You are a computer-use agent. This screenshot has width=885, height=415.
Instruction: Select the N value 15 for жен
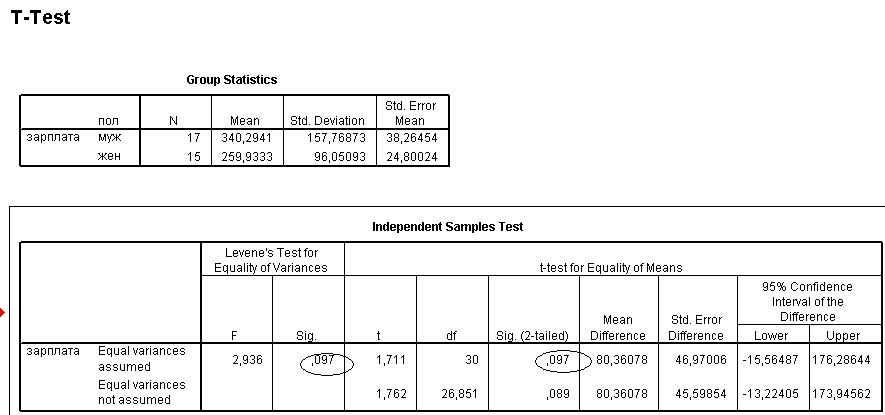click(x=194, y=157)
